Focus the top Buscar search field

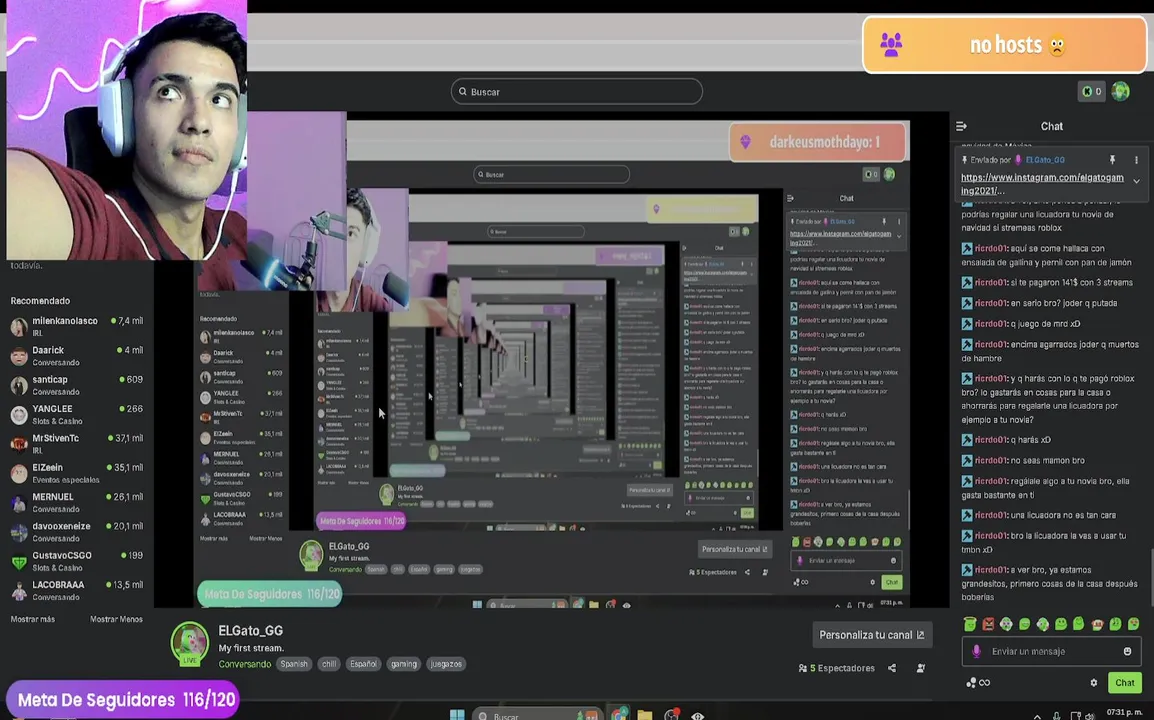click(576, 91)
